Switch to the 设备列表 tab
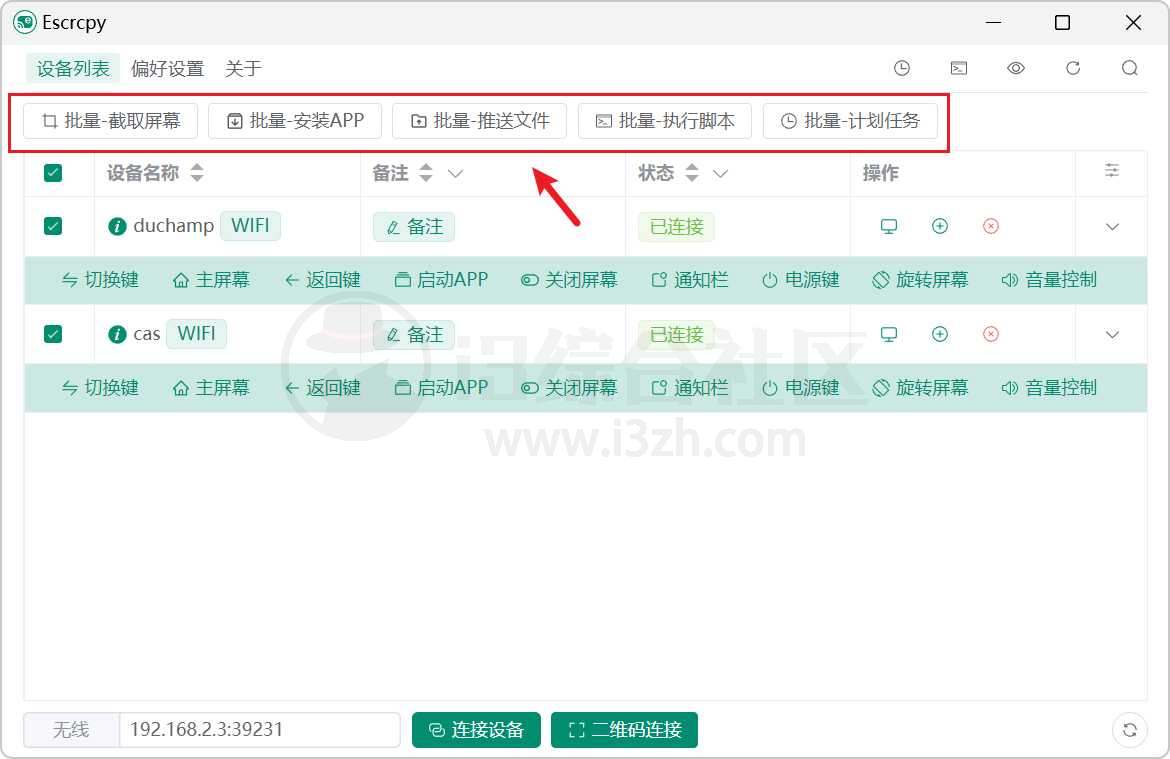 [73, 69]
